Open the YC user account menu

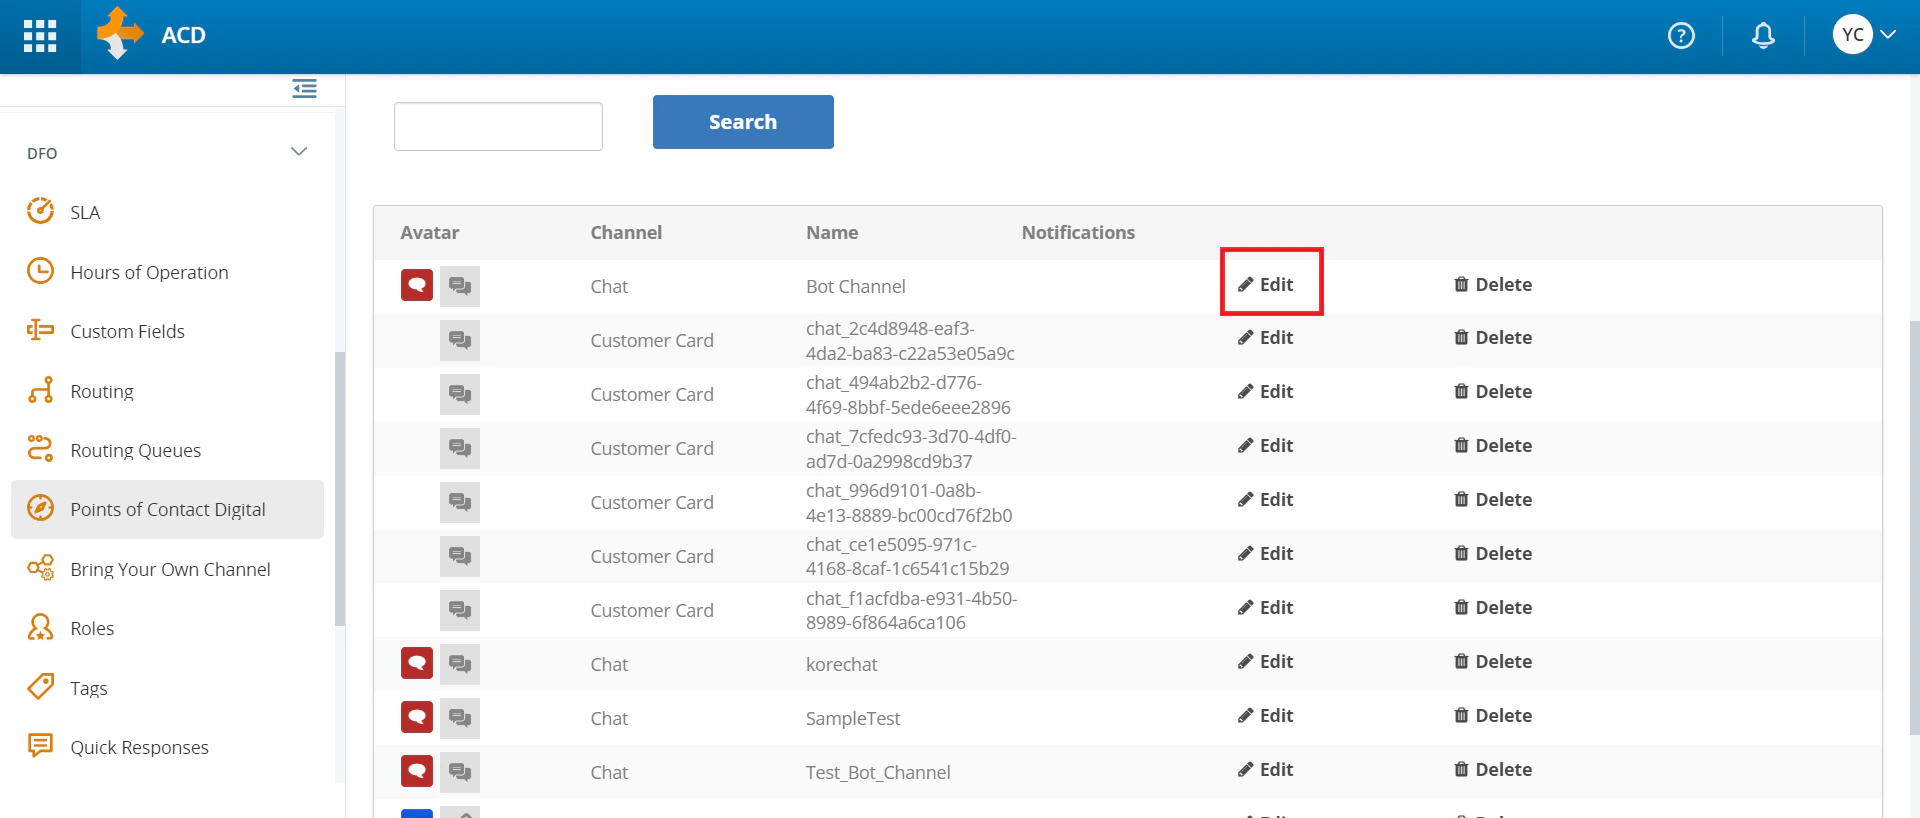tap(1864, 35)
